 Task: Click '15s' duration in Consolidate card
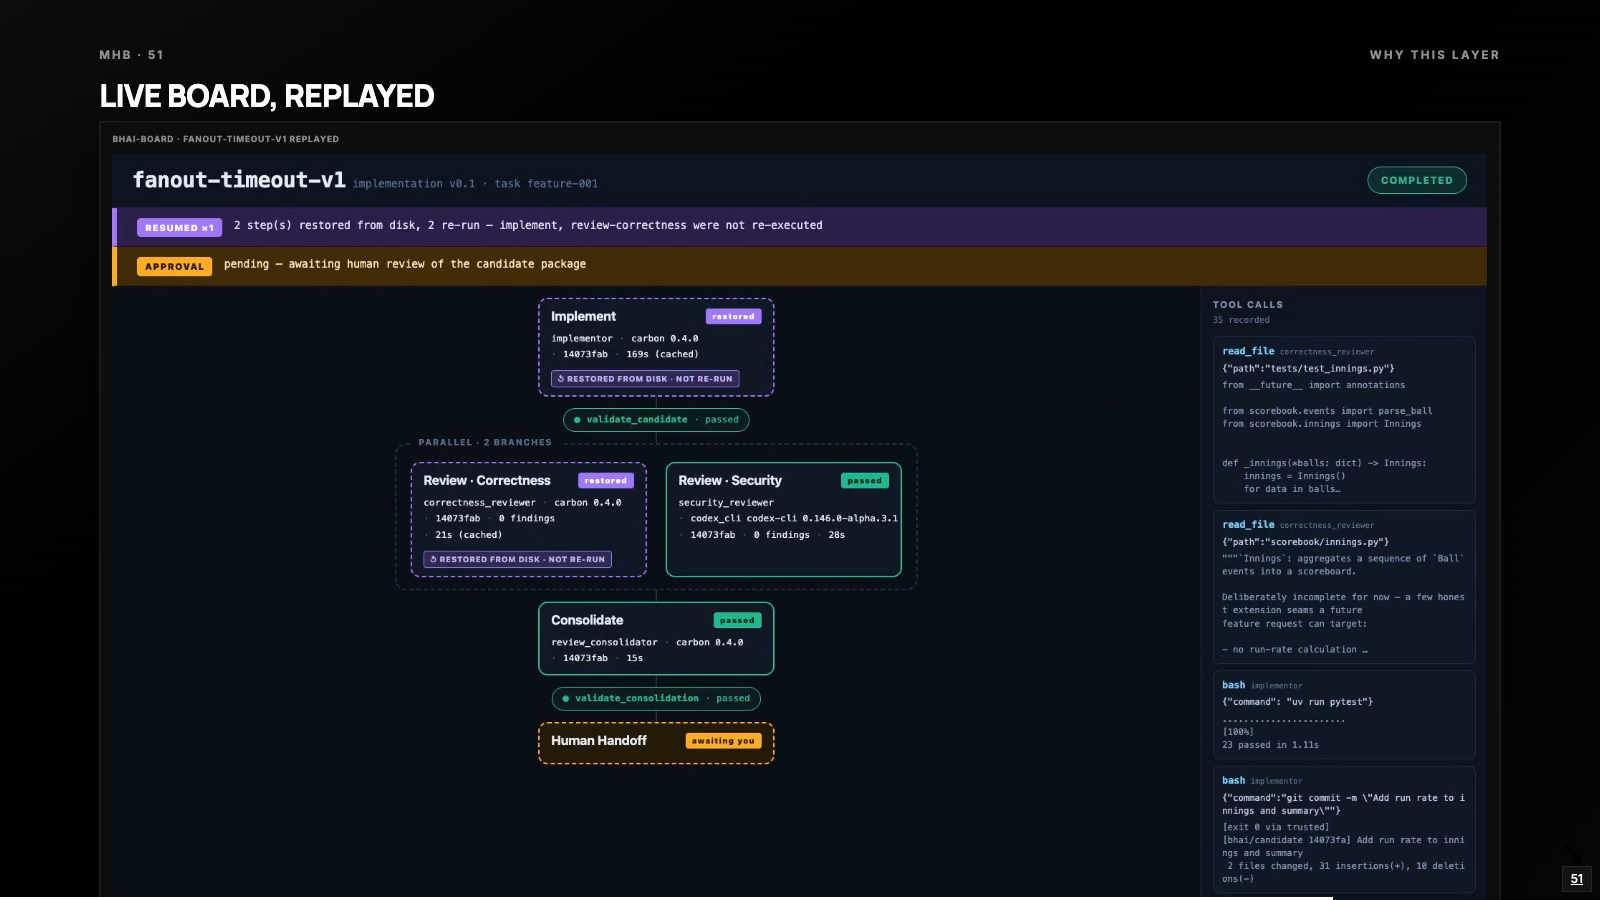pyautogui.click(x=635, y=659)
